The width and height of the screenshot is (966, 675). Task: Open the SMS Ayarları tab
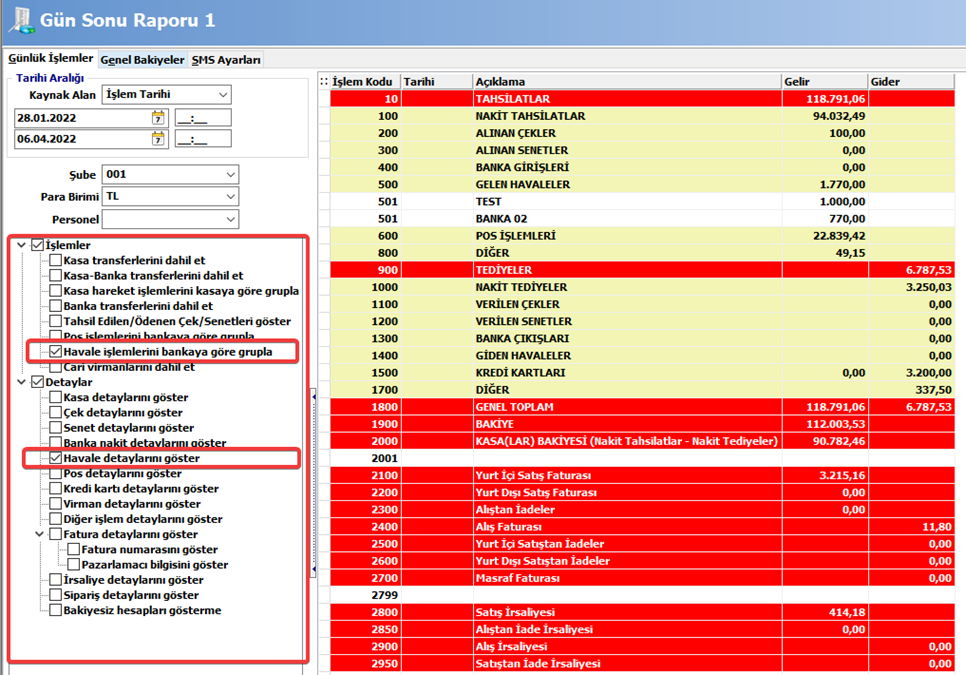point(226,60)
